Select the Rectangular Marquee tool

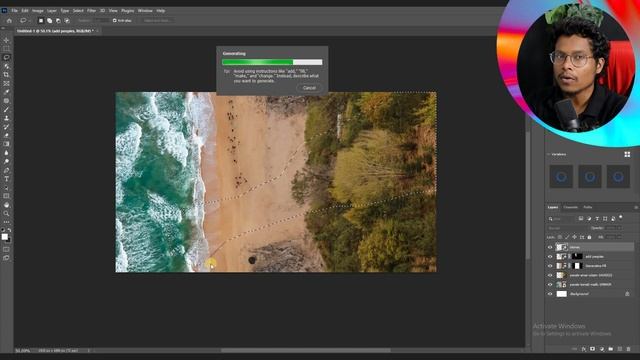[x=6, y=49]
